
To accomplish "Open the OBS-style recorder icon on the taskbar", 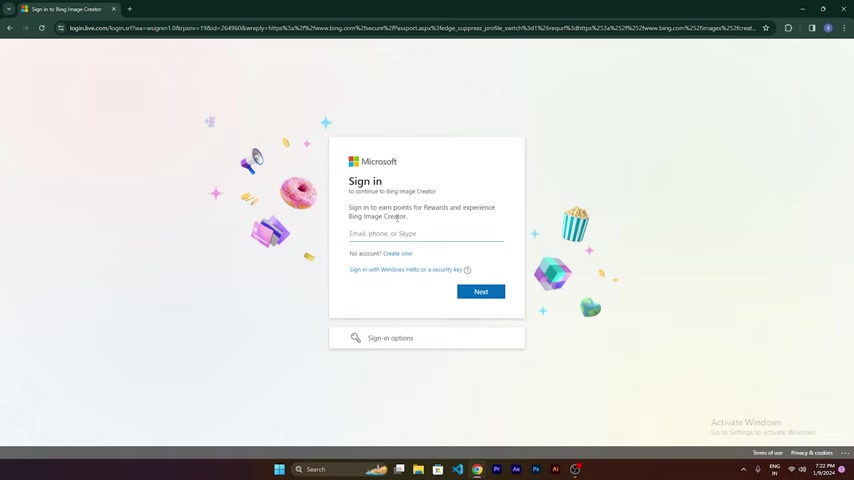I will pyautogui.click(x=575, y=469).
